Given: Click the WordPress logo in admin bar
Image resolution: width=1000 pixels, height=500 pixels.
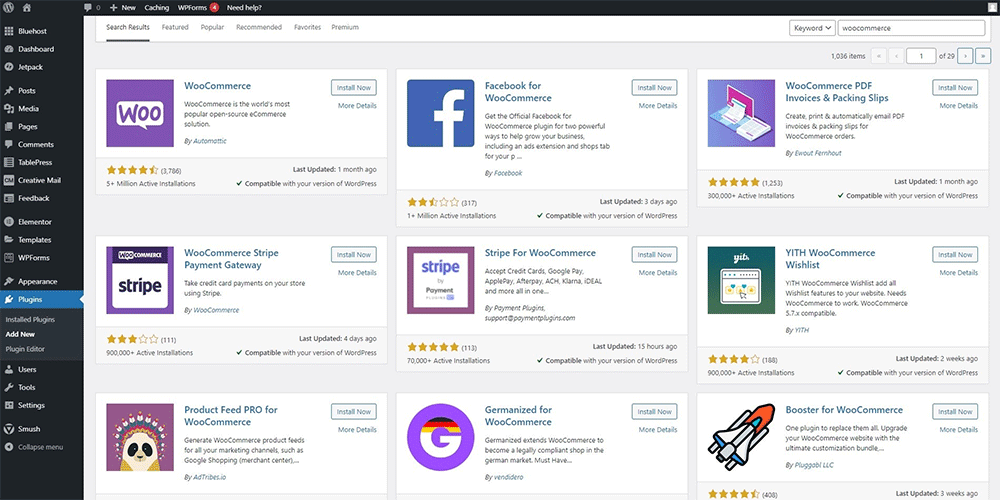Looking at the screenshot, I should click(9, 7).
